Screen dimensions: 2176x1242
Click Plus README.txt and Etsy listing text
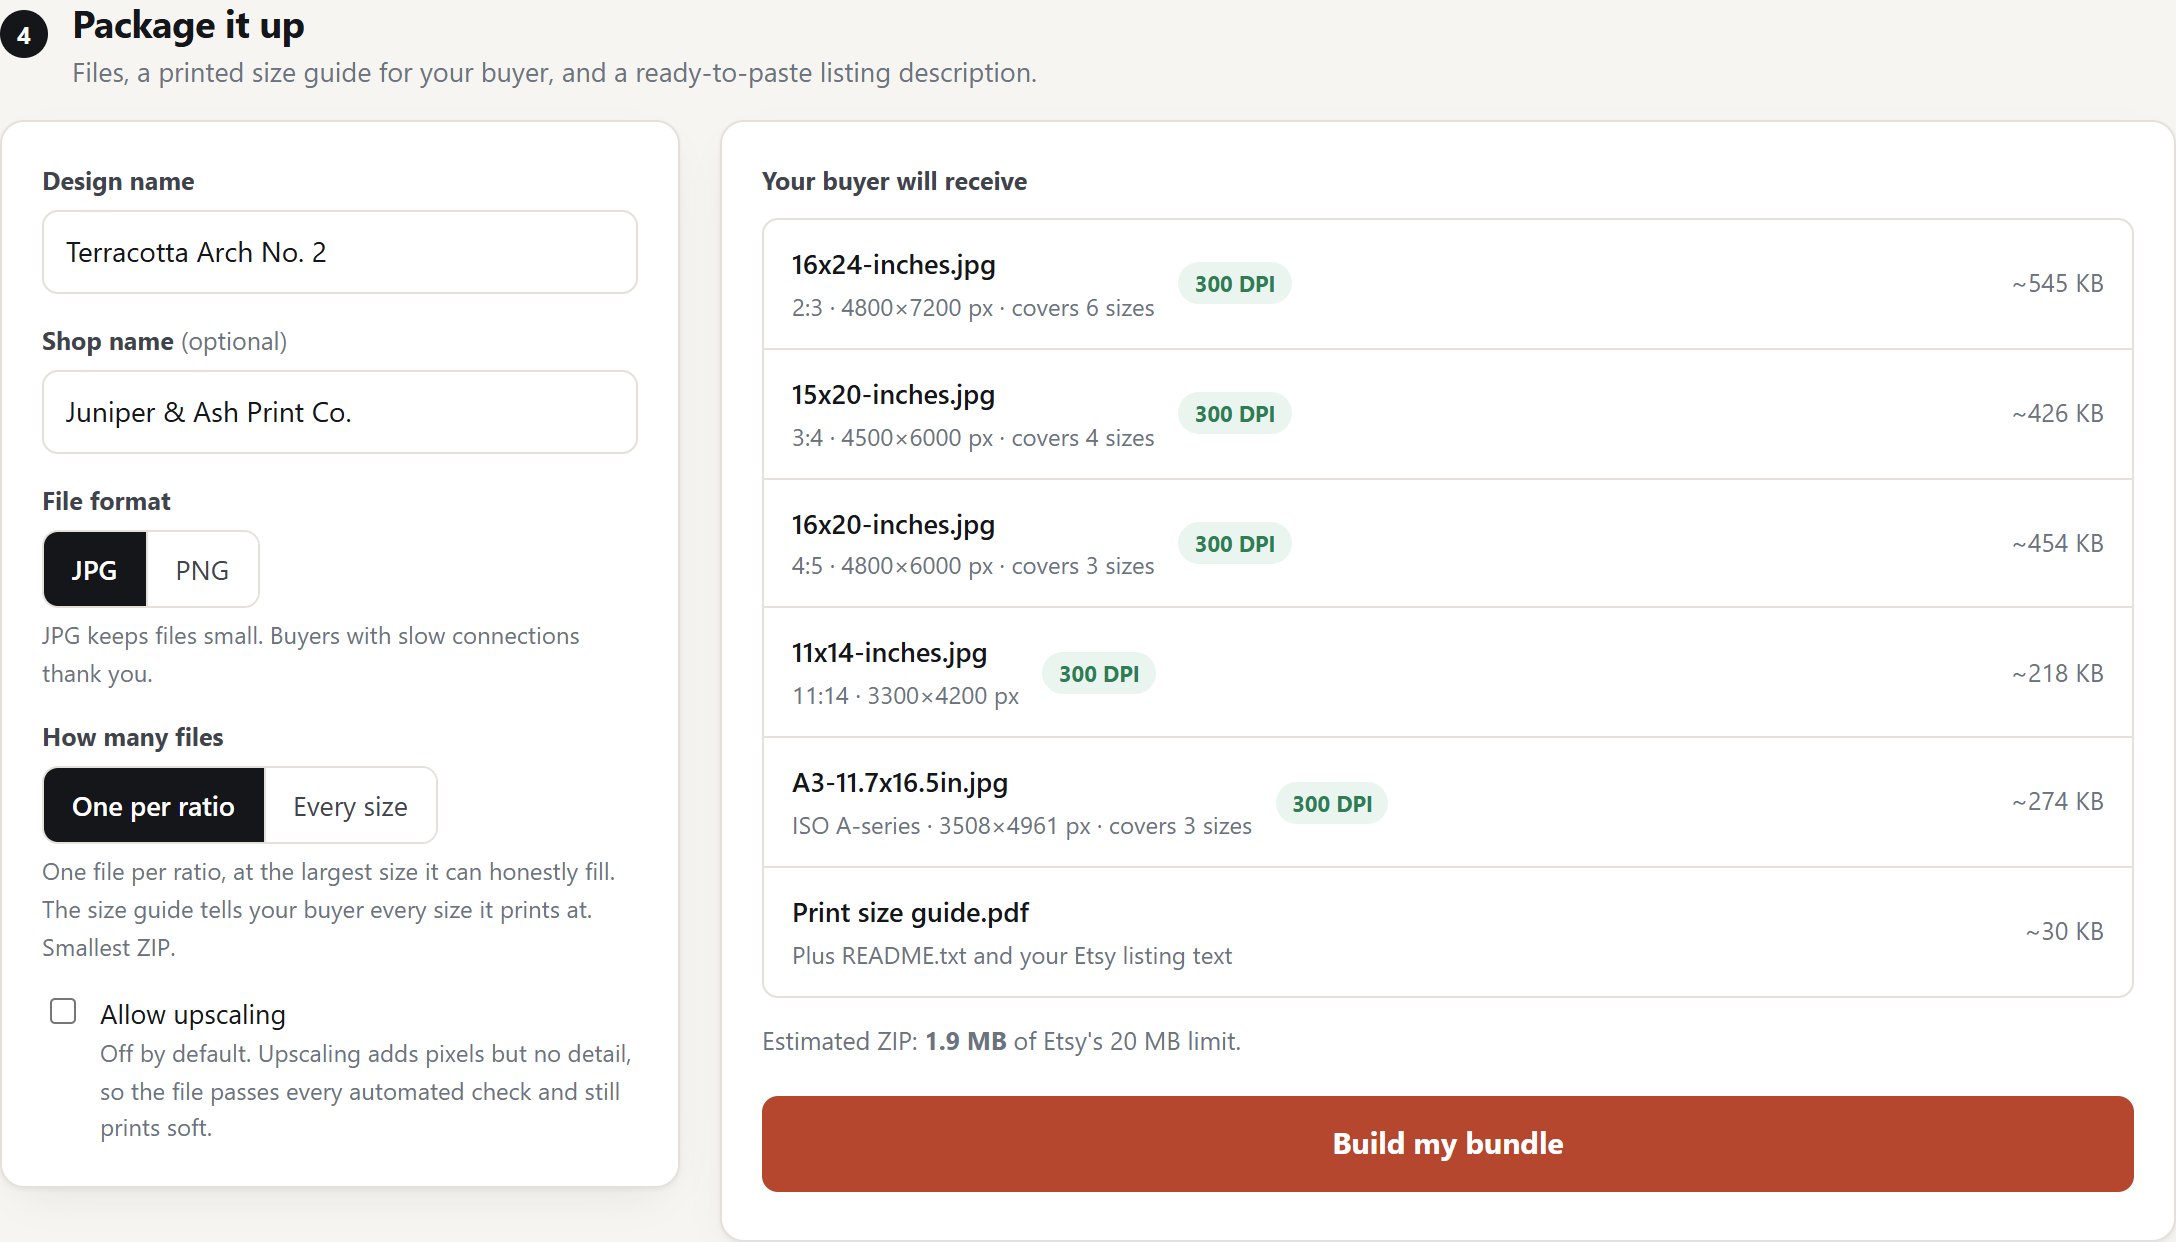click(1012, 956)
